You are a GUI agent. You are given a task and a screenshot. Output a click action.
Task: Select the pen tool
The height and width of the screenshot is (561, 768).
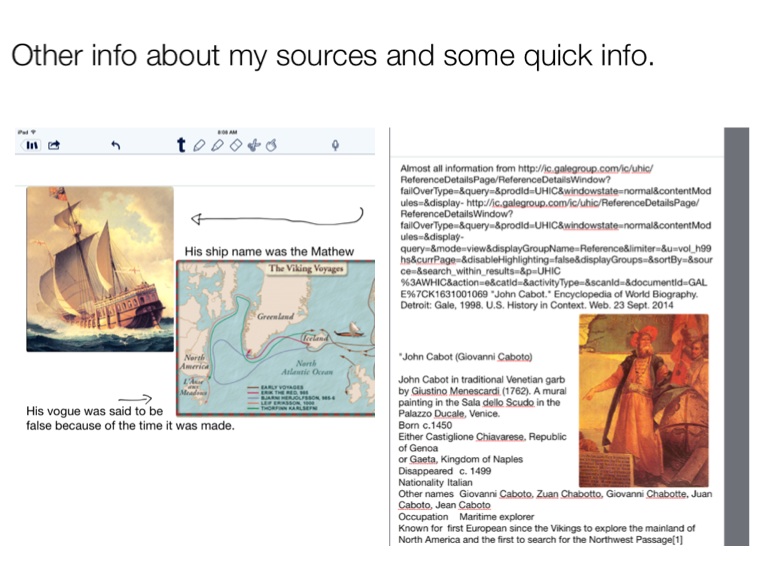click(199, 145)
